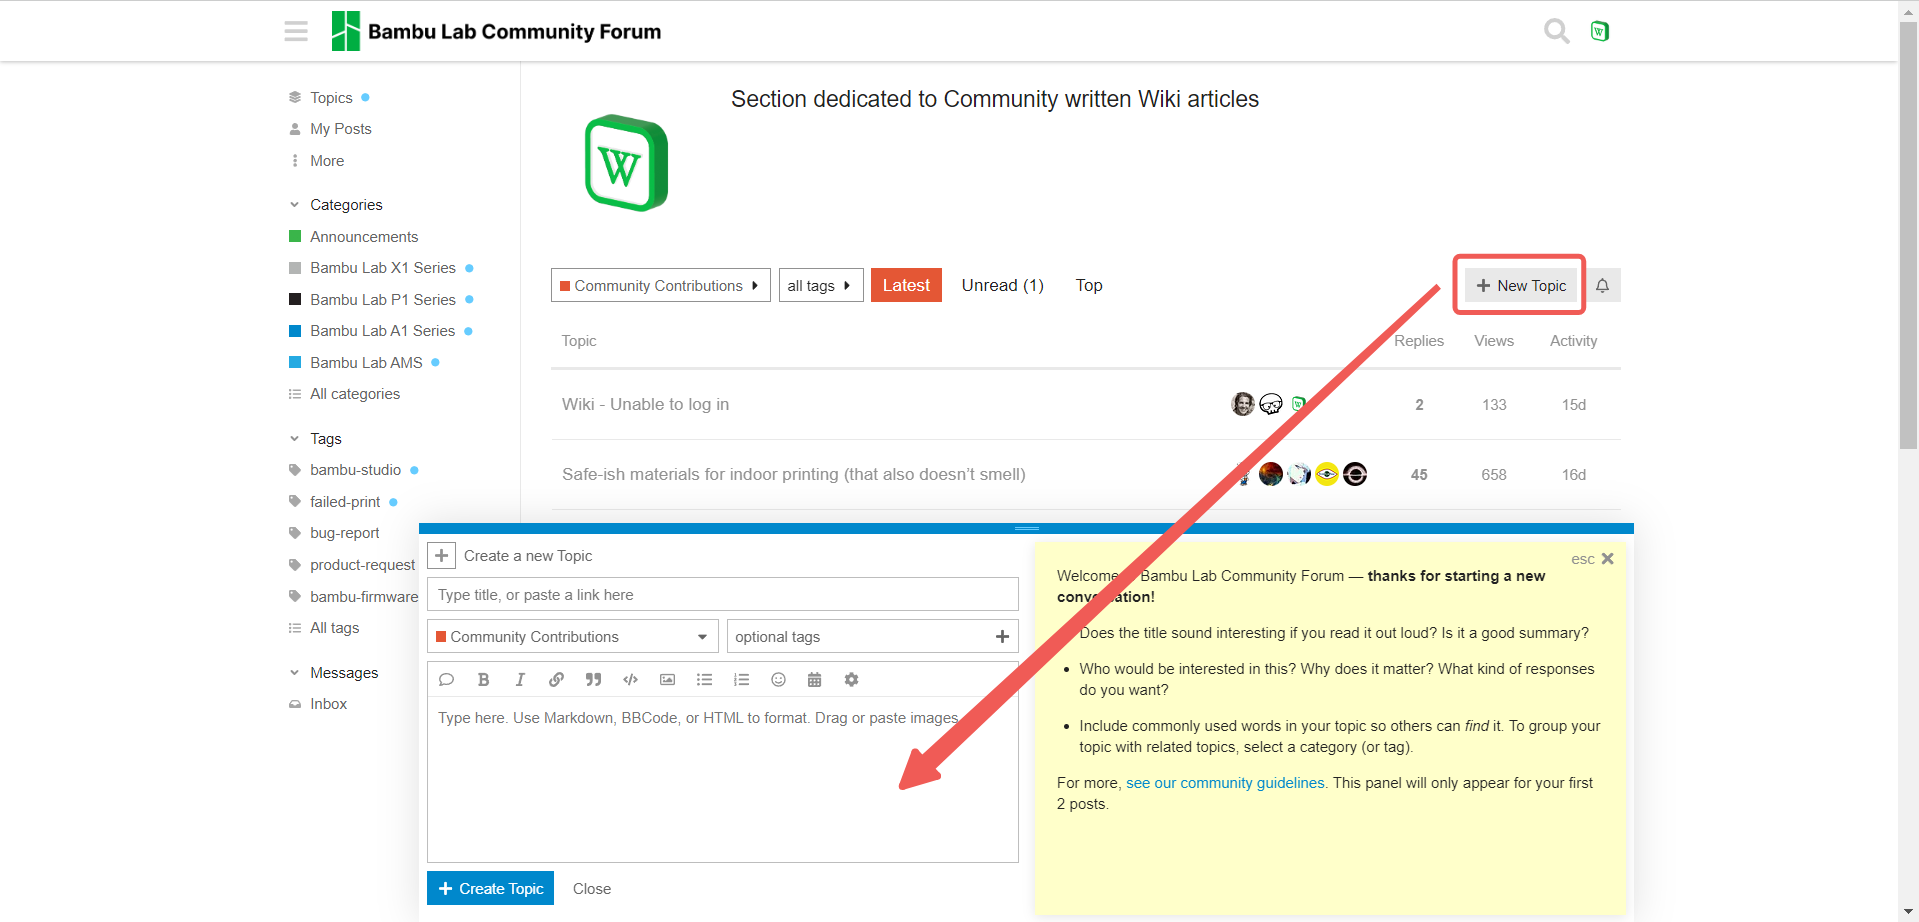
Task: Open the editor options gear menu
Action: click(x=851, y=680)
